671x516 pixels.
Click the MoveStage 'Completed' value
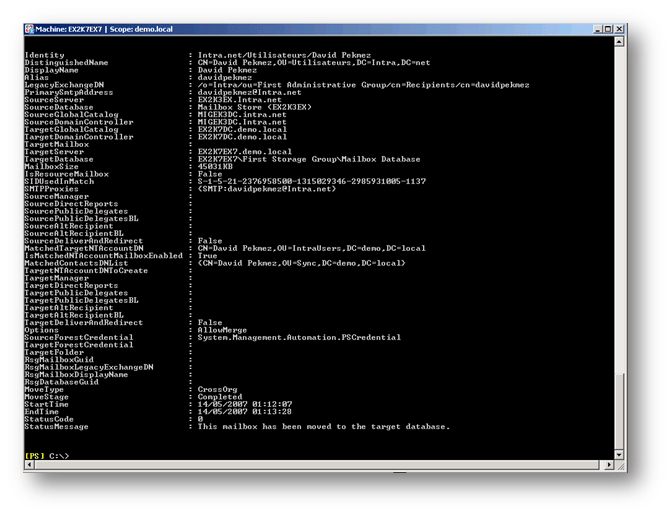coord(219,397)
